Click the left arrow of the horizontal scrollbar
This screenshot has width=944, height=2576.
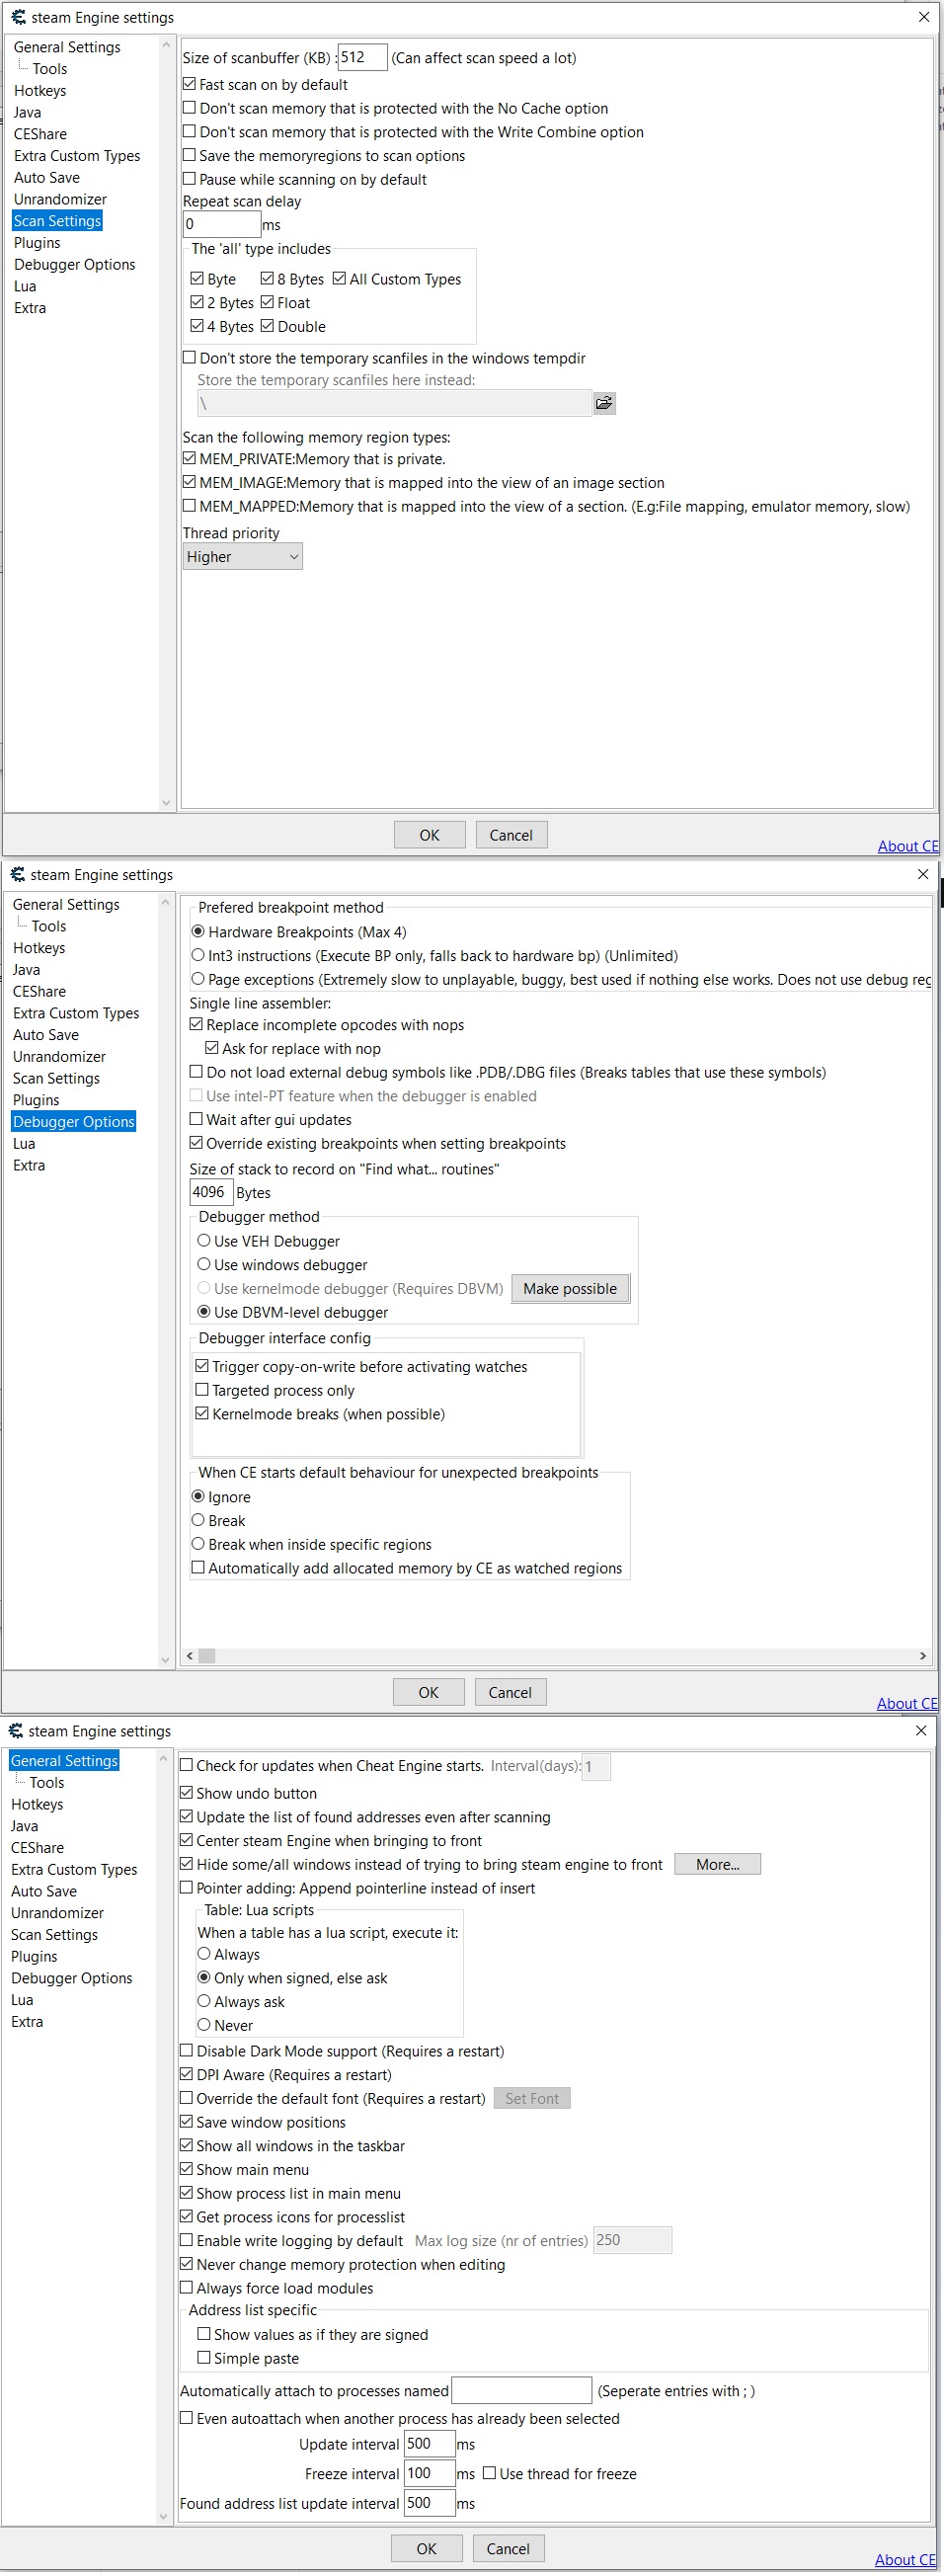(190, 1656)
